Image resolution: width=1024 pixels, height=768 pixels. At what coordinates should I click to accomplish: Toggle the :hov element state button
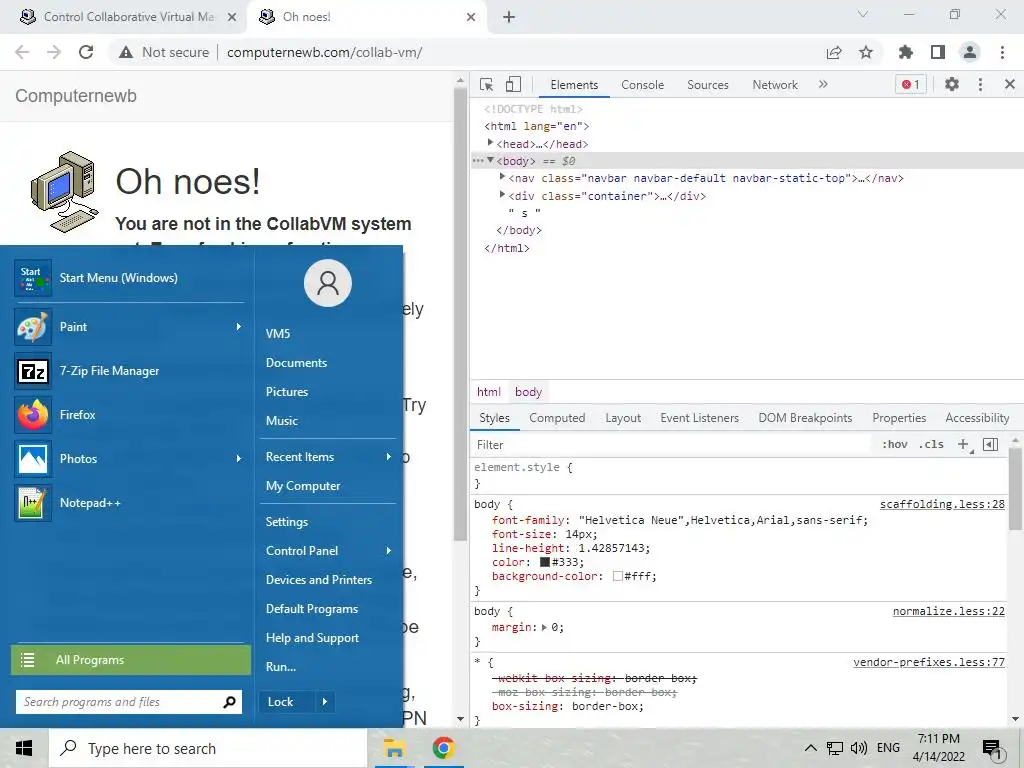coord(895,445)
